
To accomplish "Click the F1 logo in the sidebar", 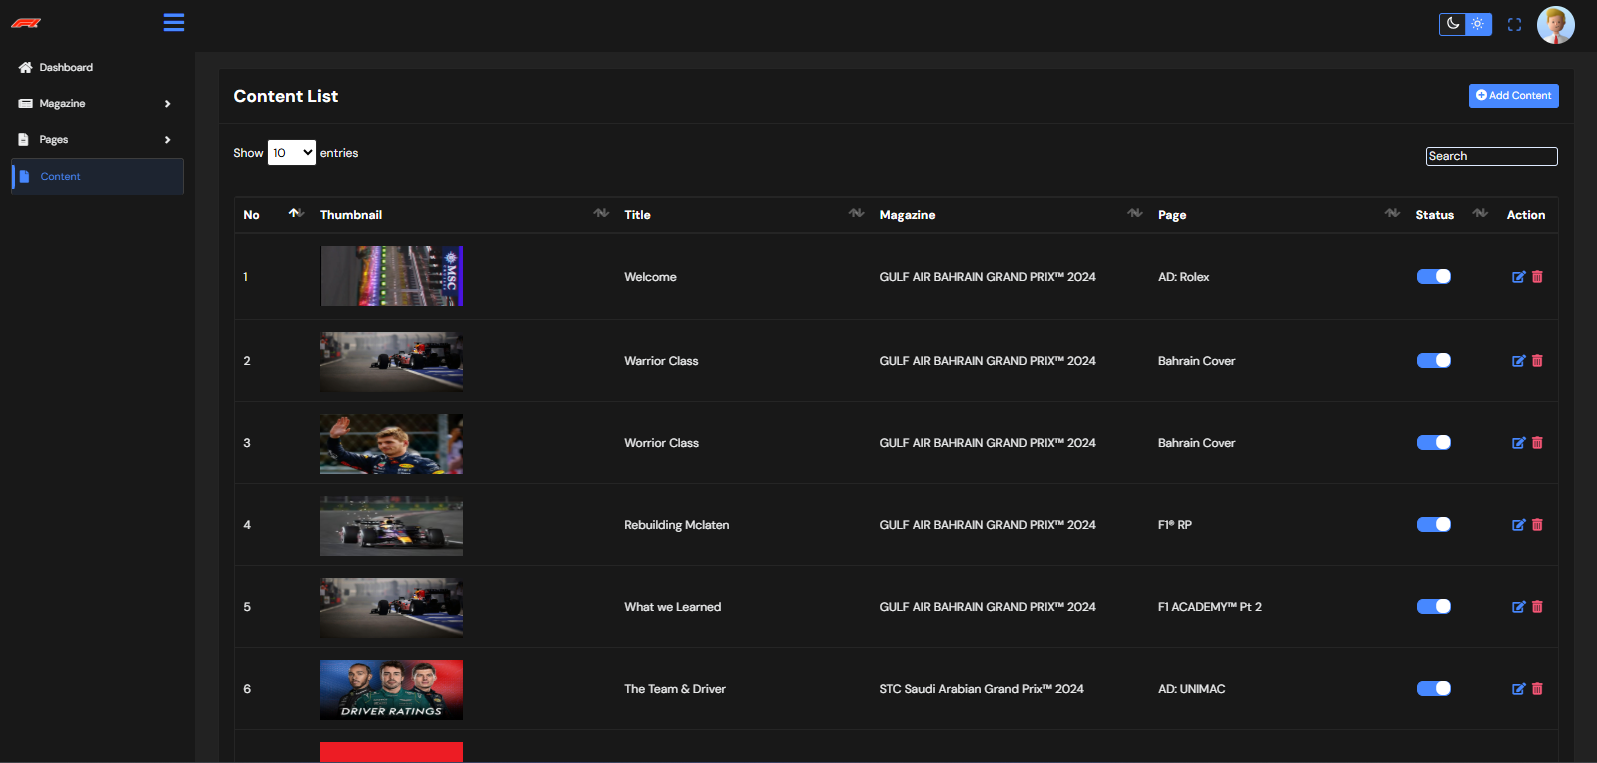I will coord(26,23).
